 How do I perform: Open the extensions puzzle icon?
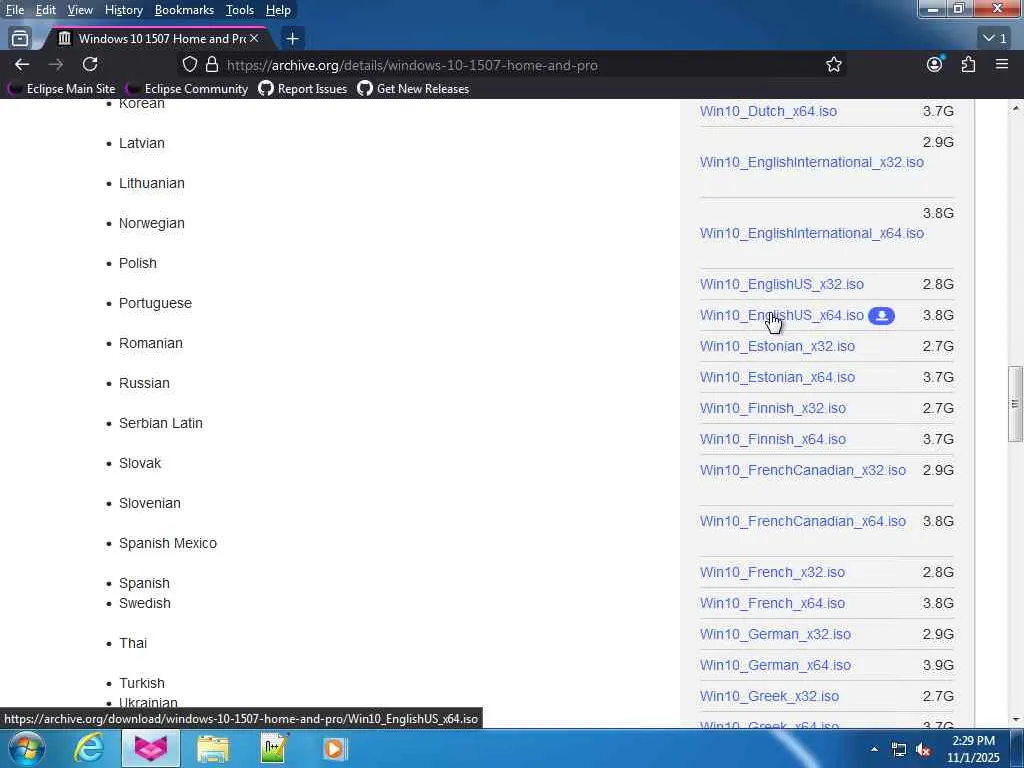pyautogui.click(x=968, y=64)
